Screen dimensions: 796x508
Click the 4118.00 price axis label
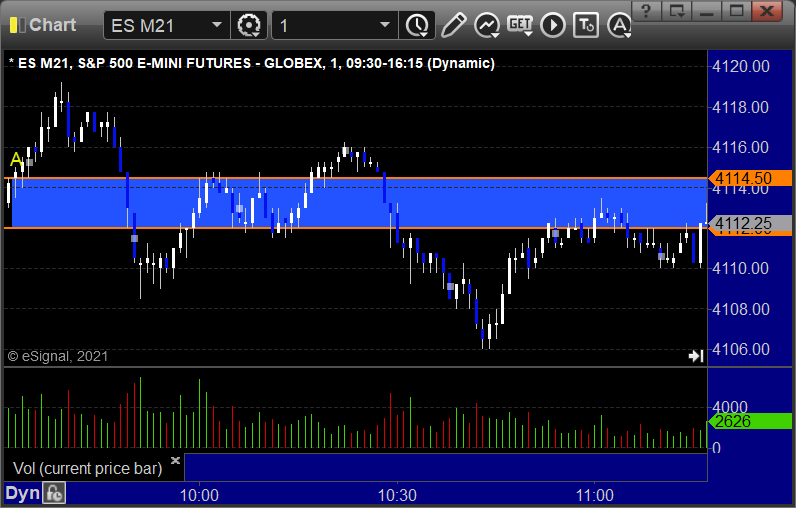click(741, 107)
